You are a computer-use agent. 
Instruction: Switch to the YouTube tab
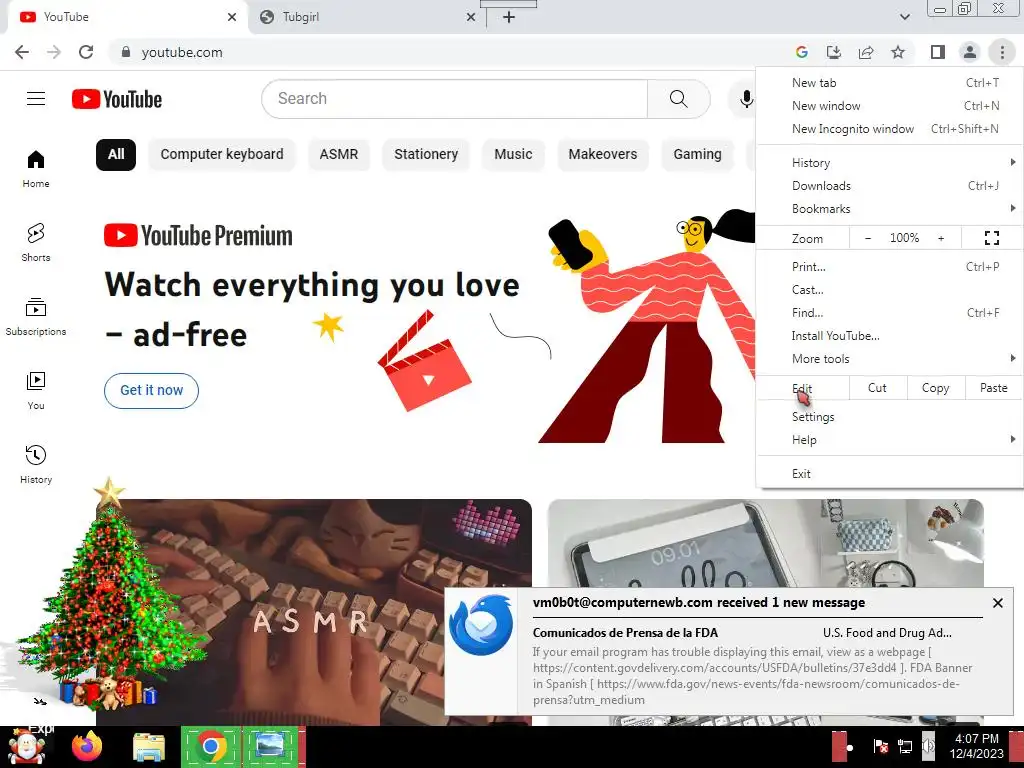pos(127,17)
